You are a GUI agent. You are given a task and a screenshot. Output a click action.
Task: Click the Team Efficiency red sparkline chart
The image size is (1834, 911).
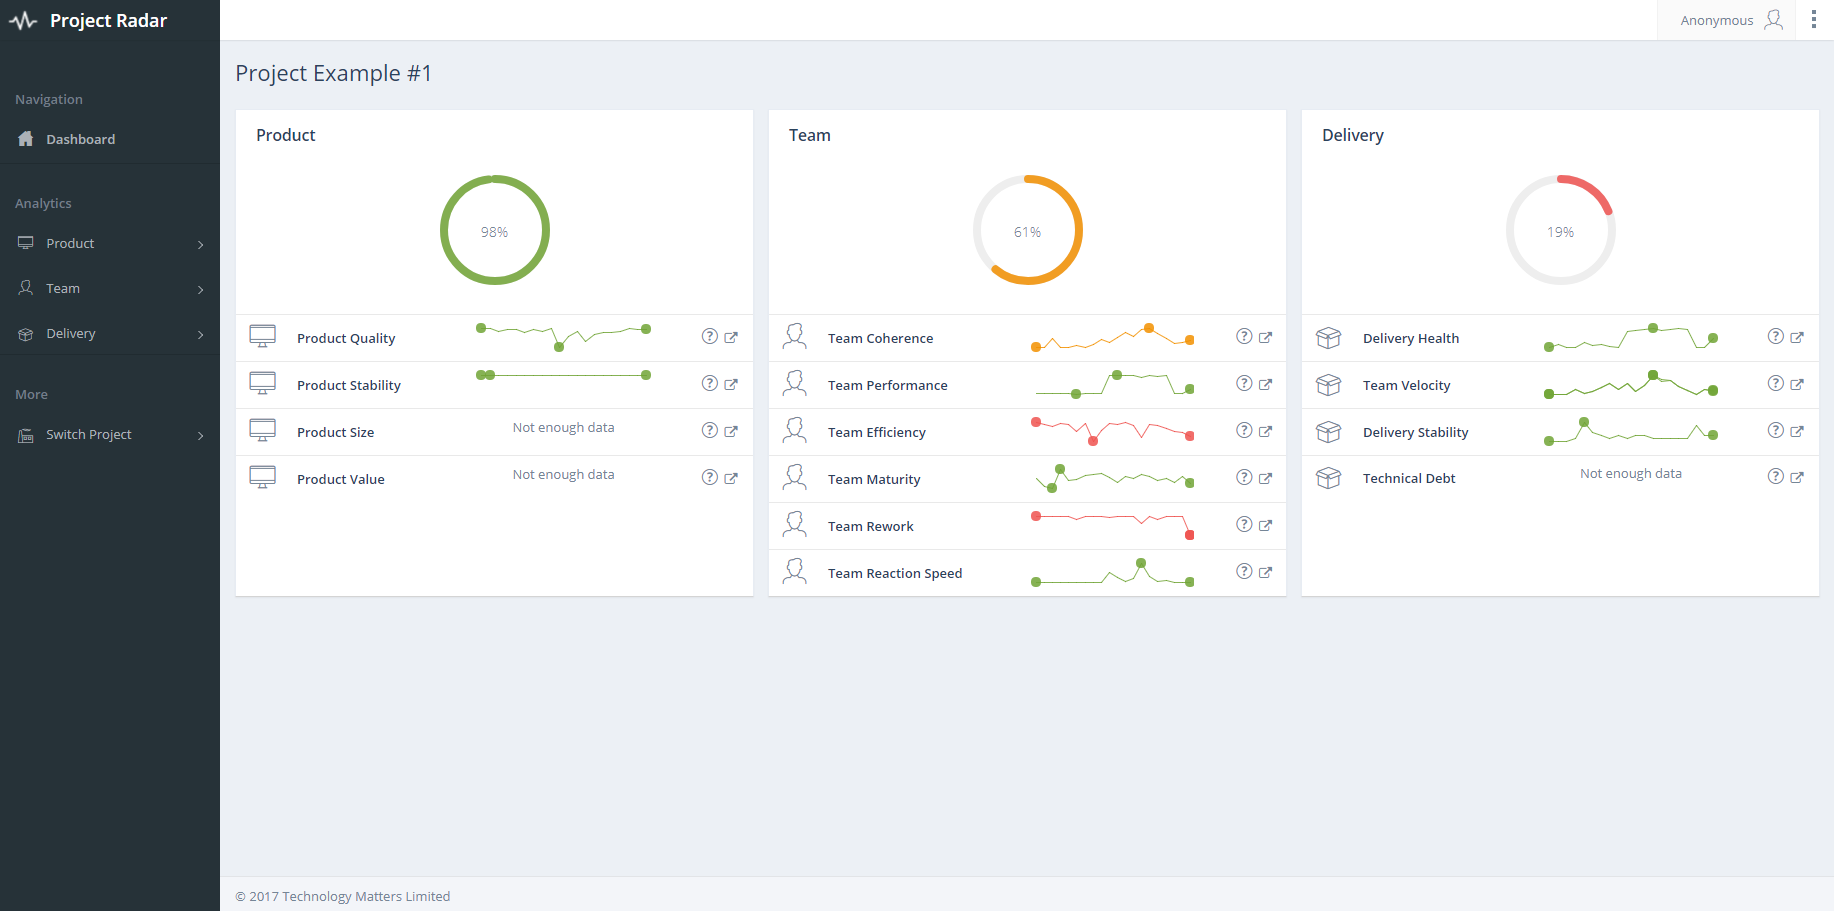coord(1113,431)
